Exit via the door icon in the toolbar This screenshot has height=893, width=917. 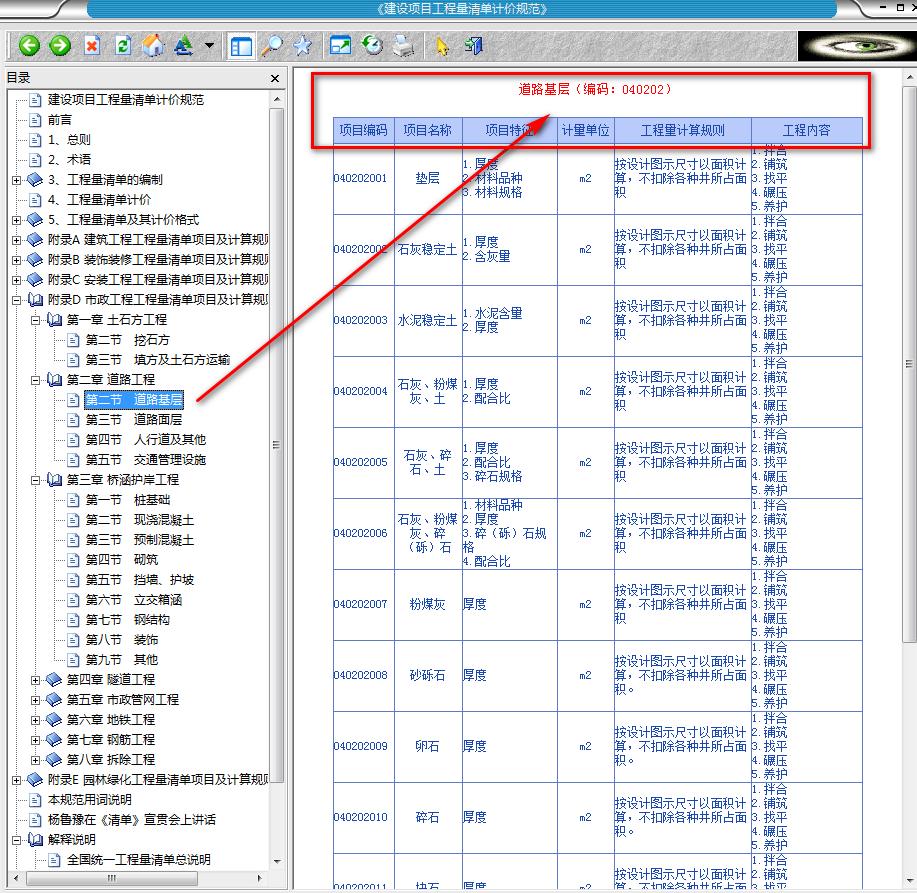point(473,46)
